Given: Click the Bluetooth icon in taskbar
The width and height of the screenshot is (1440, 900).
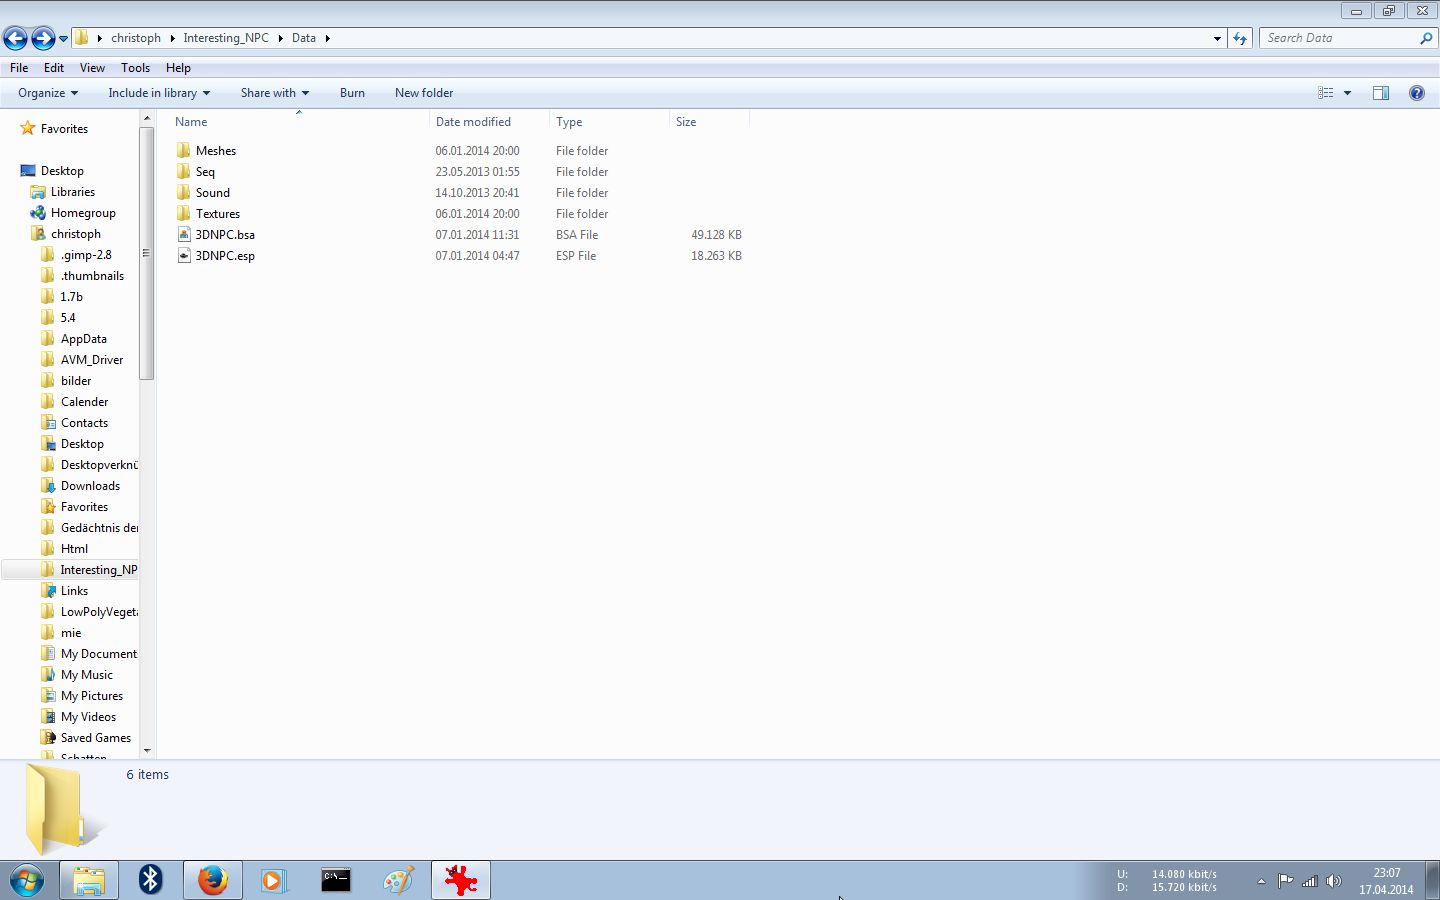Looking at the screenshot, I should [150, 880].
